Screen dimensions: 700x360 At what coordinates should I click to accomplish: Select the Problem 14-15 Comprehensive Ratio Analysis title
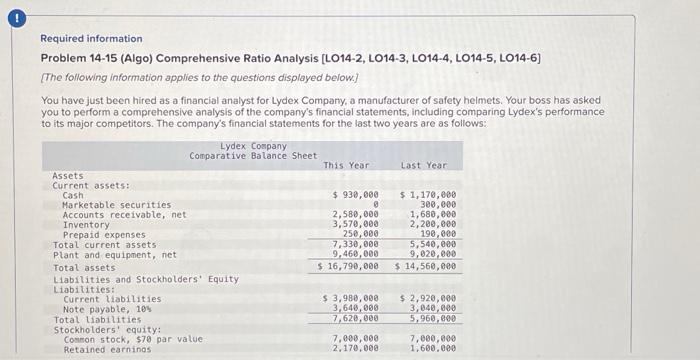point(291,58)
